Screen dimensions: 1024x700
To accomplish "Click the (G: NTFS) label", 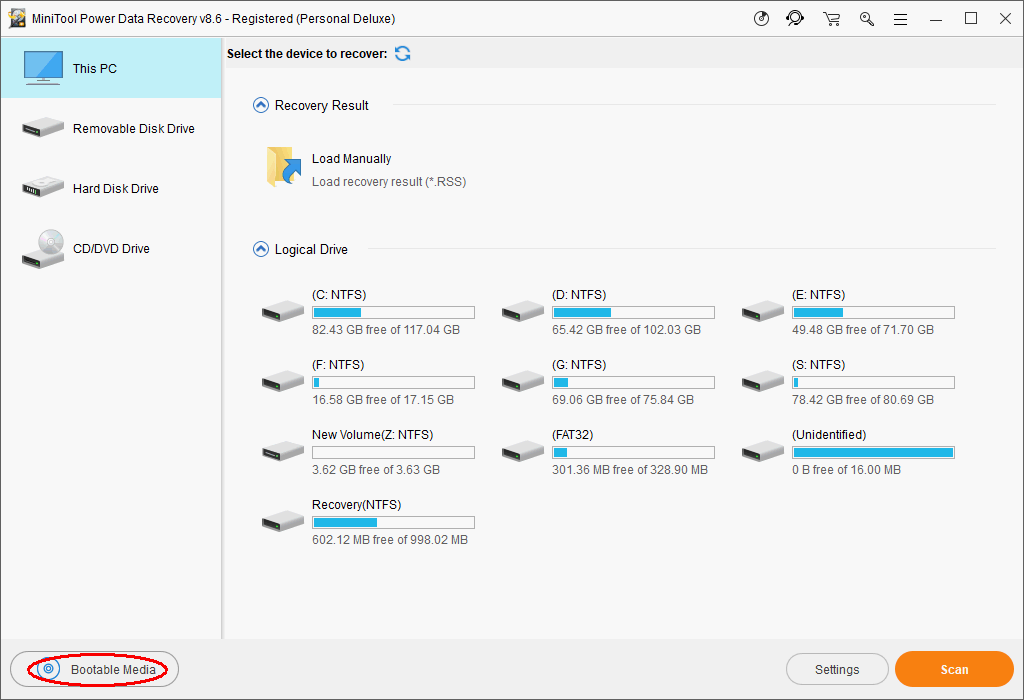I will pyautogui.click(x=579, y=364).
